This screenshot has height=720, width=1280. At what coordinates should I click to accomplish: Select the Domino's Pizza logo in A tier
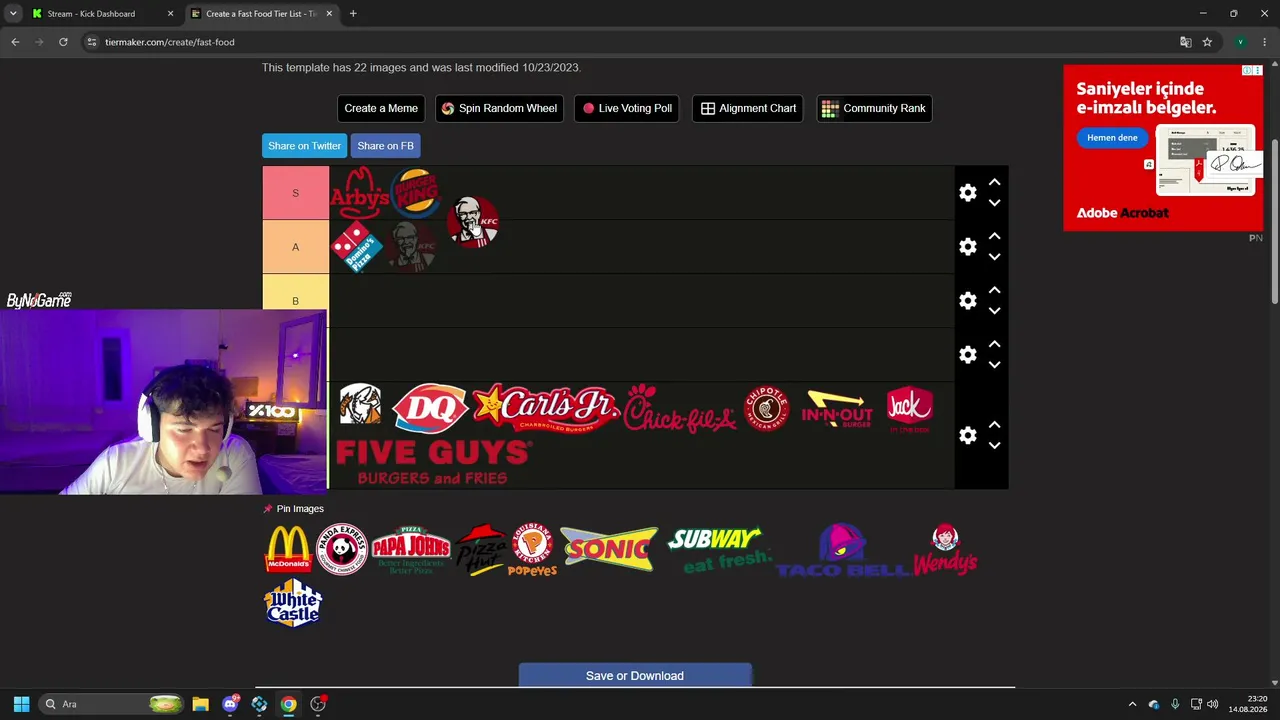357,246
